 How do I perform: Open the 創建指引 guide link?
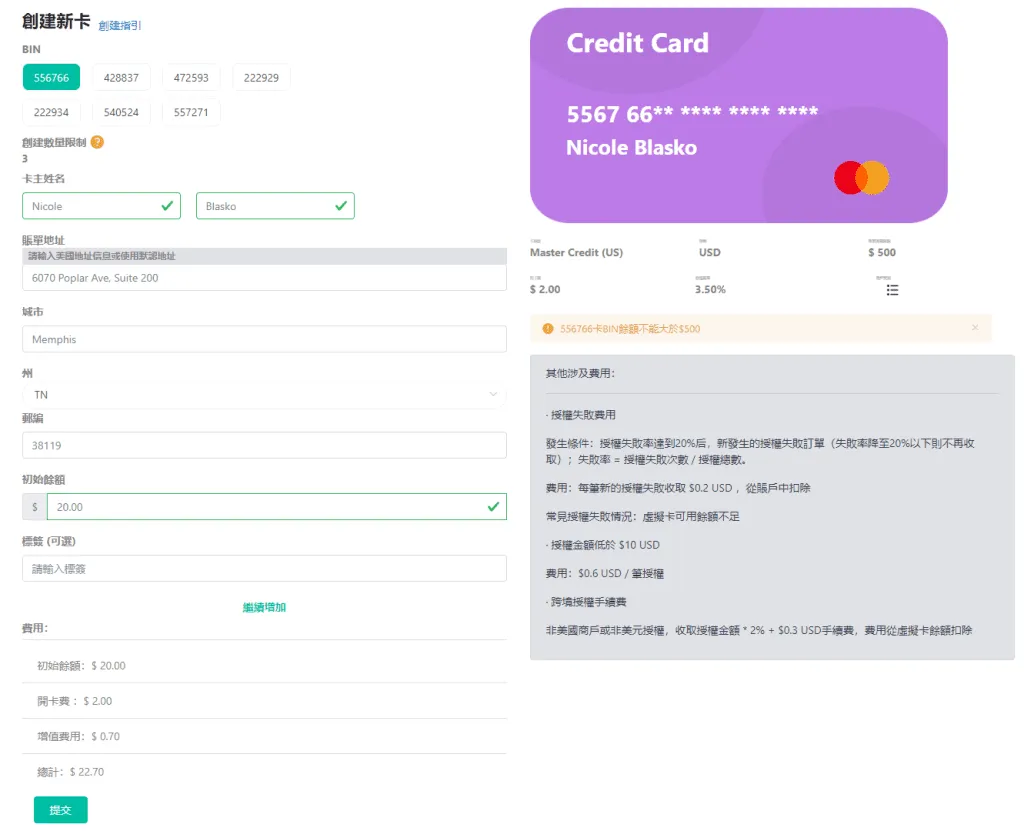(x=120, y=25)
